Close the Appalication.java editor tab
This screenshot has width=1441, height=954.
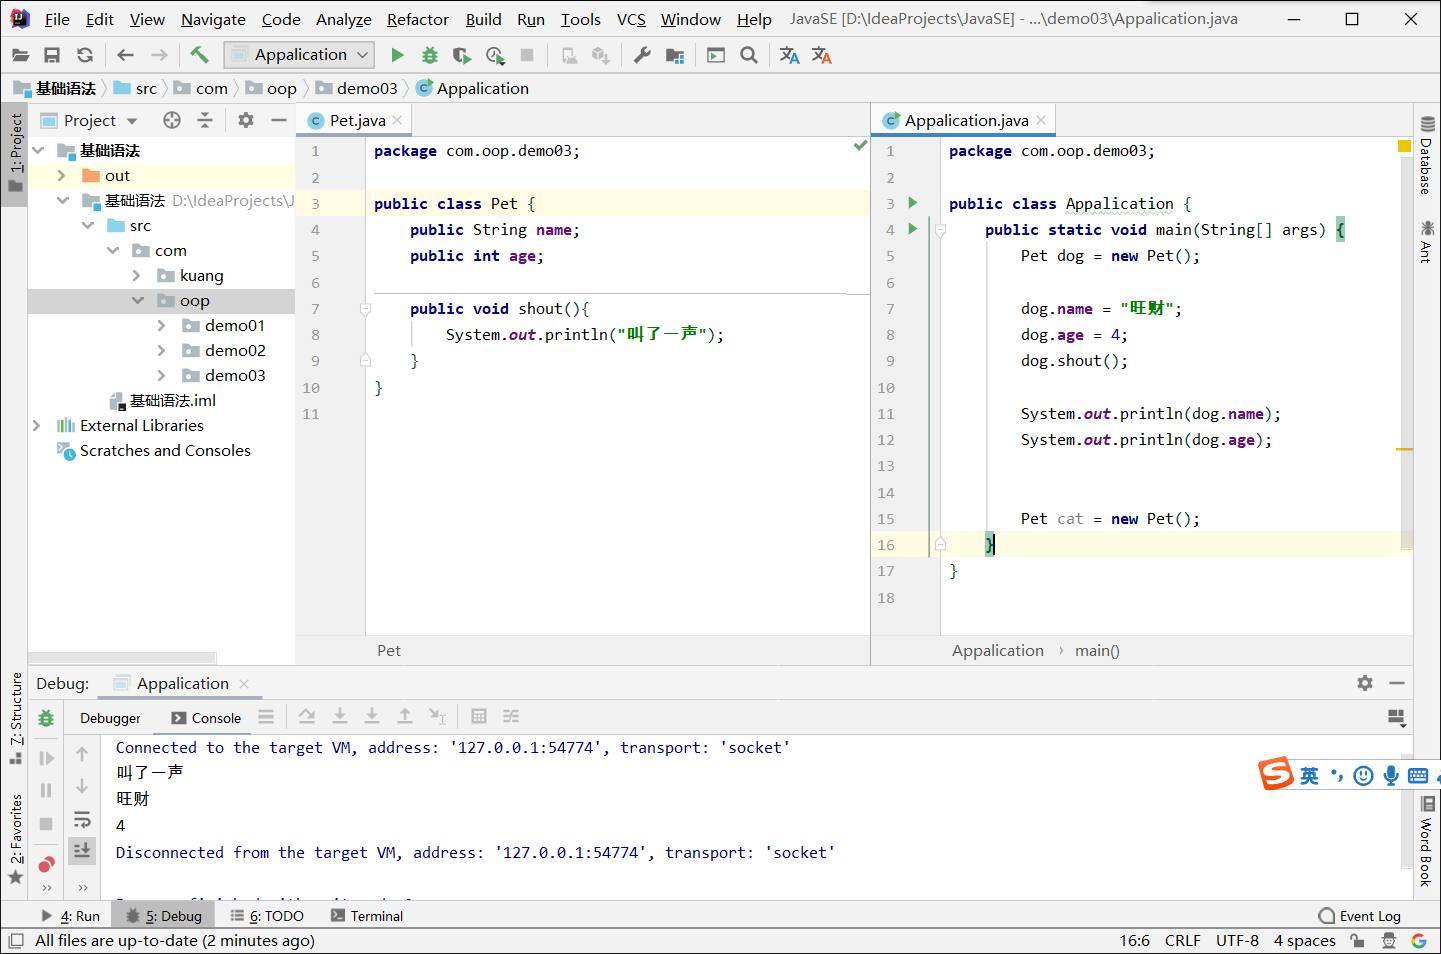(x=1041, y=120)
